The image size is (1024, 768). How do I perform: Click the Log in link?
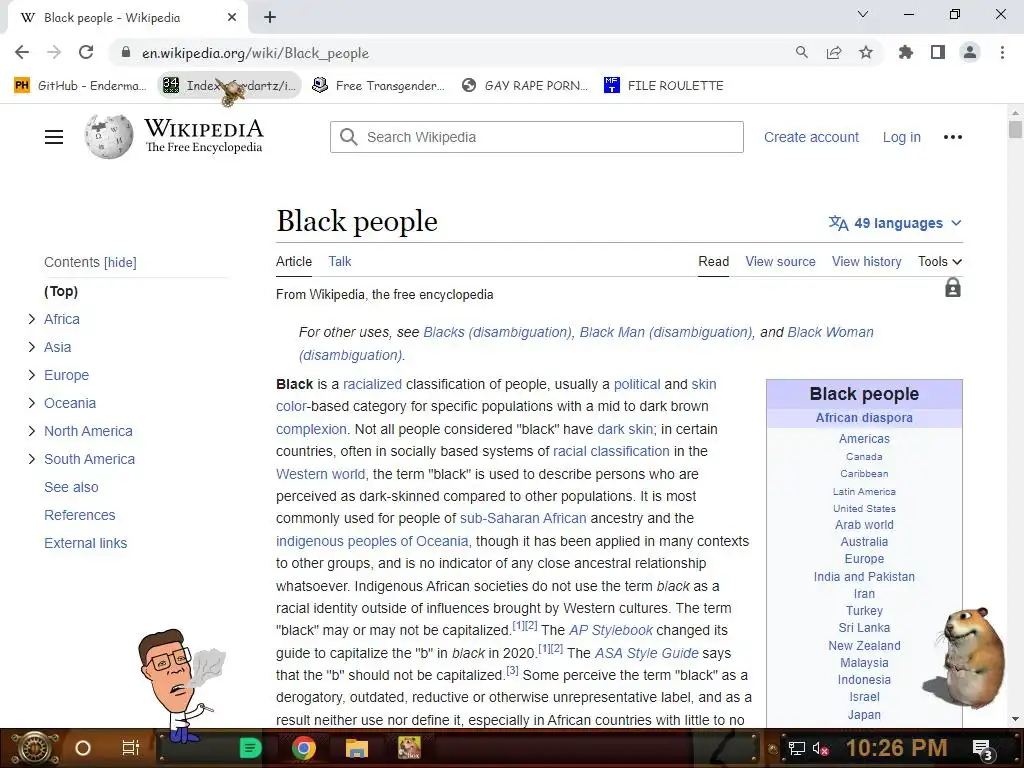pos(902,137)
